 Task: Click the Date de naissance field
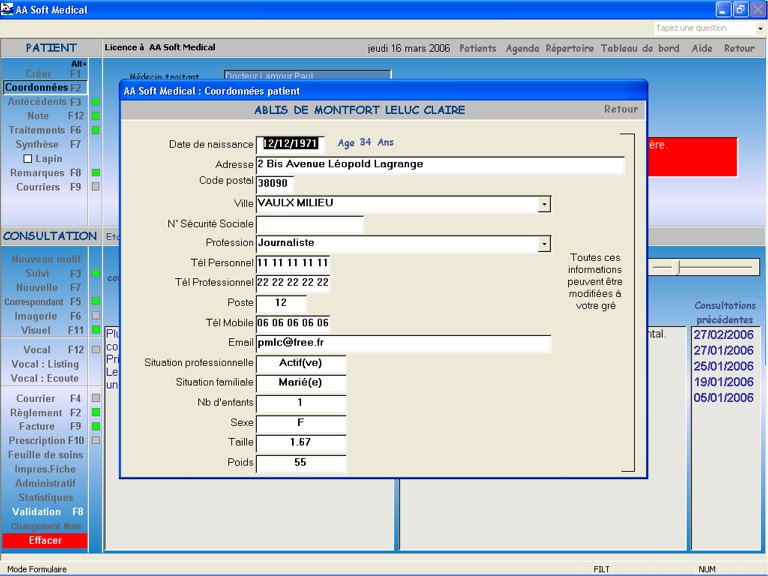[290, 144]
